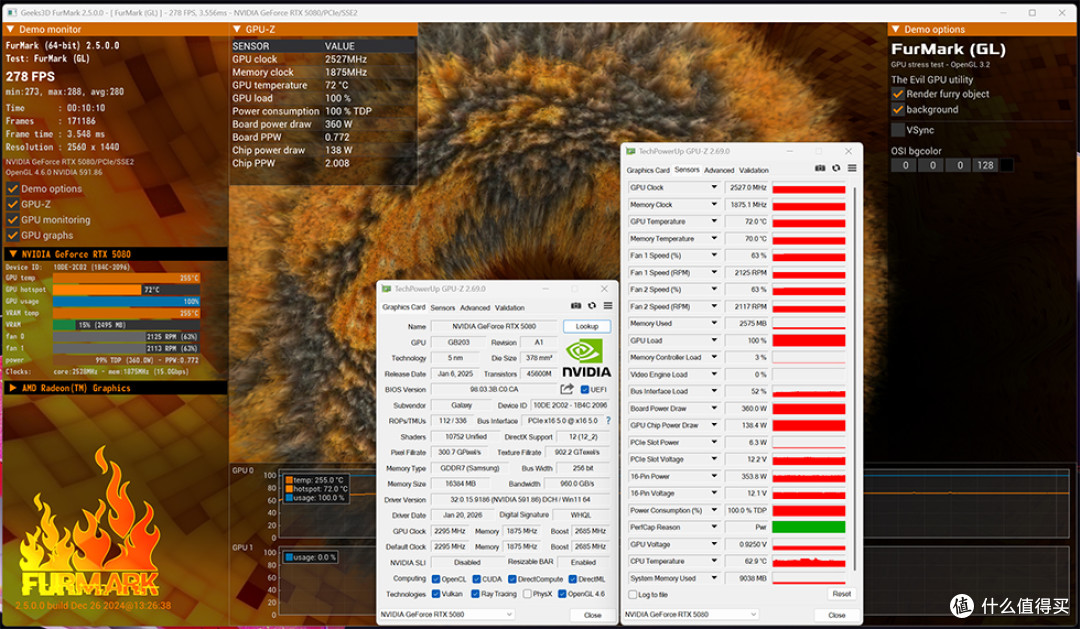1080x629 pixels.
Task: Click the Driver Version value field
Action: 520,499
